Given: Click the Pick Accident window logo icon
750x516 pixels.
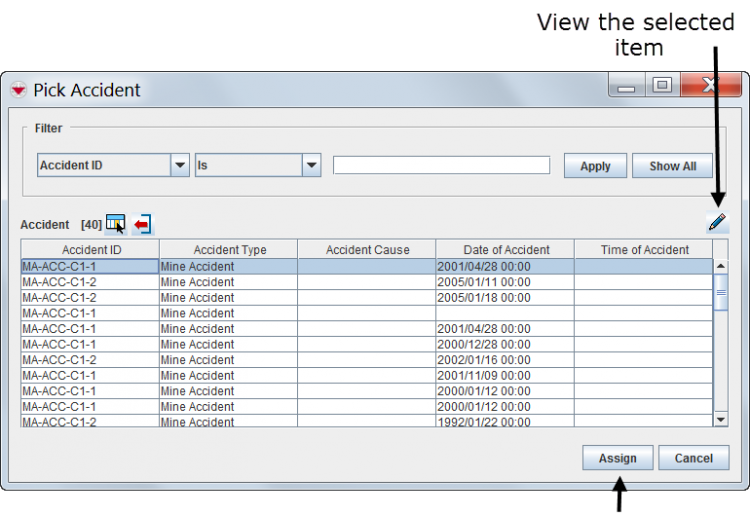Looking at the screenshot, I should click(x=18, y=90).
